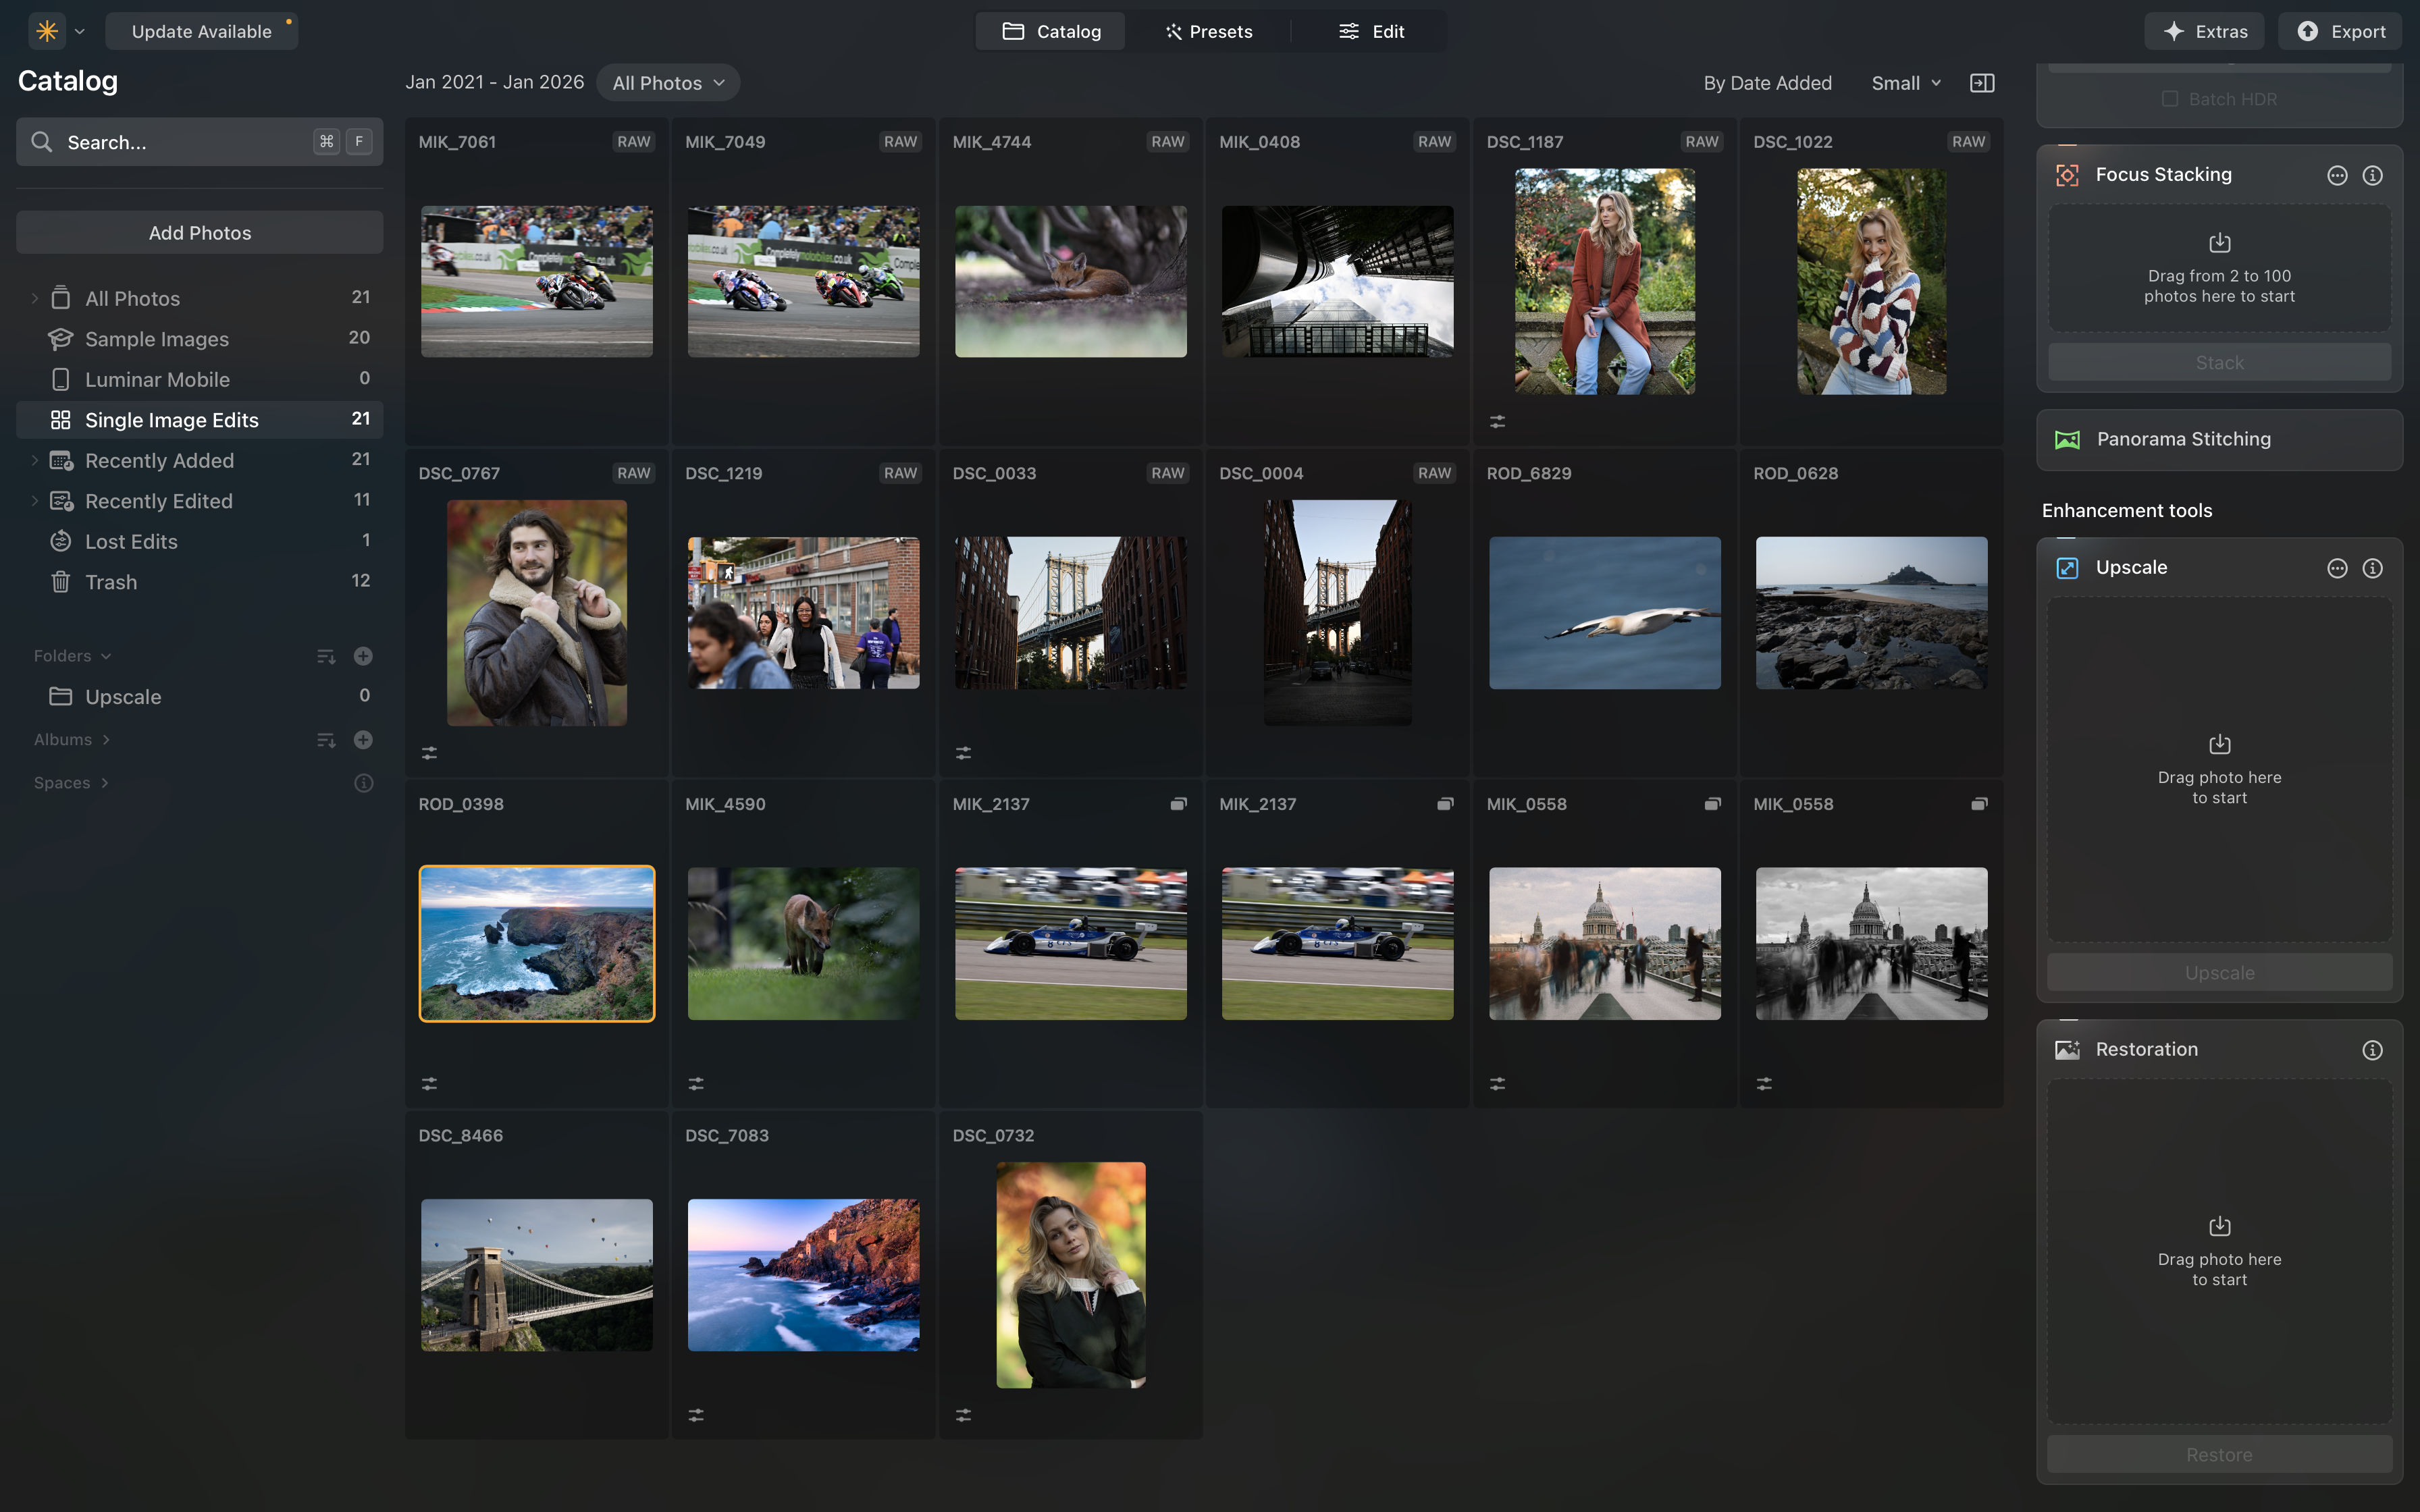Click the search magnifier icon
The width and height of the screenshot is (2420, 1512).
click(x=41, y=142)
